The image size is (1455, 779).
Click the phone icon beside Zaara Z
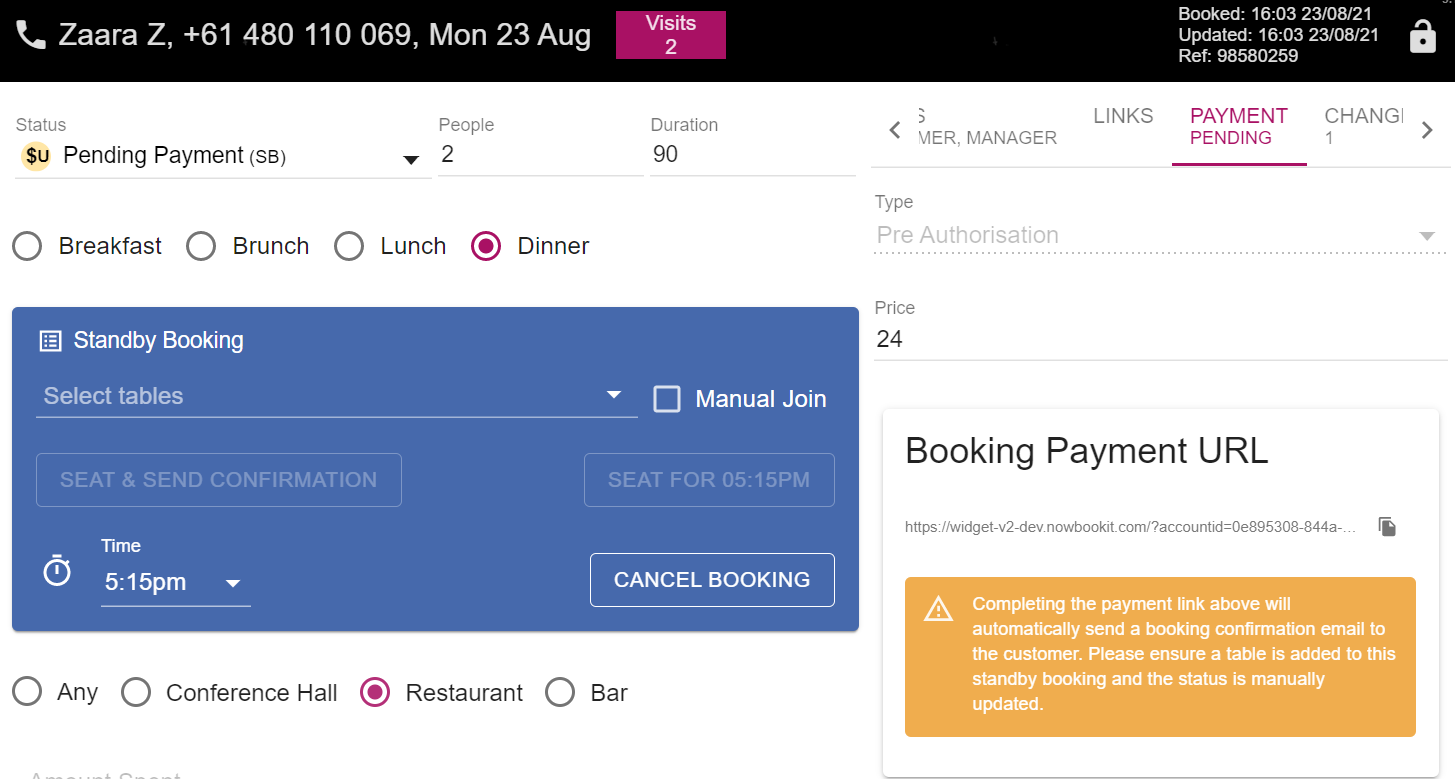[32, 36]
